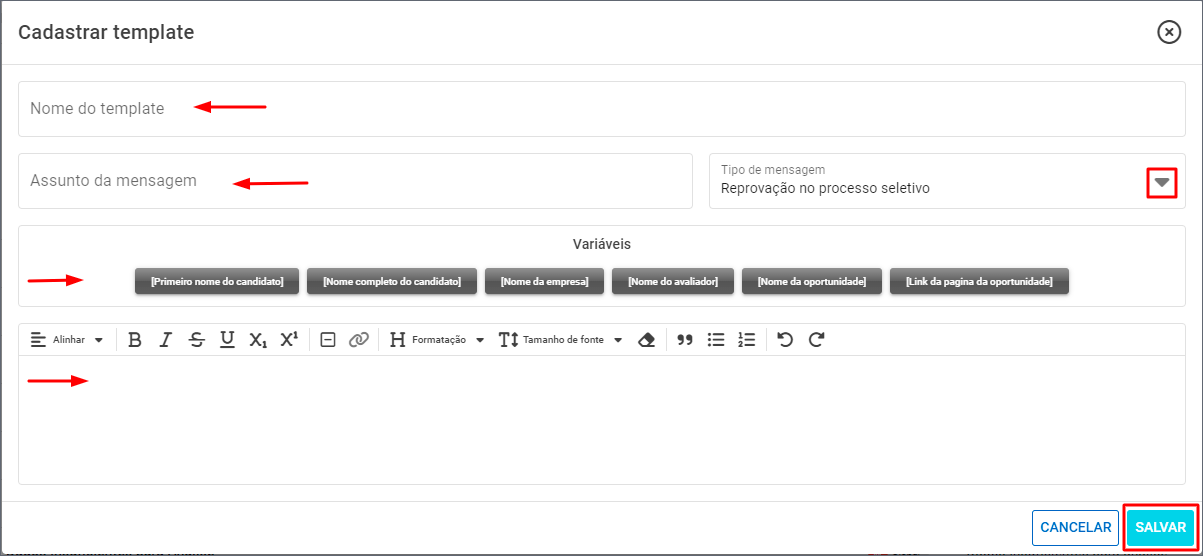
Task: Toggle strikethrough text formatting
Action: pyautogui.click(x=197, y=340)
